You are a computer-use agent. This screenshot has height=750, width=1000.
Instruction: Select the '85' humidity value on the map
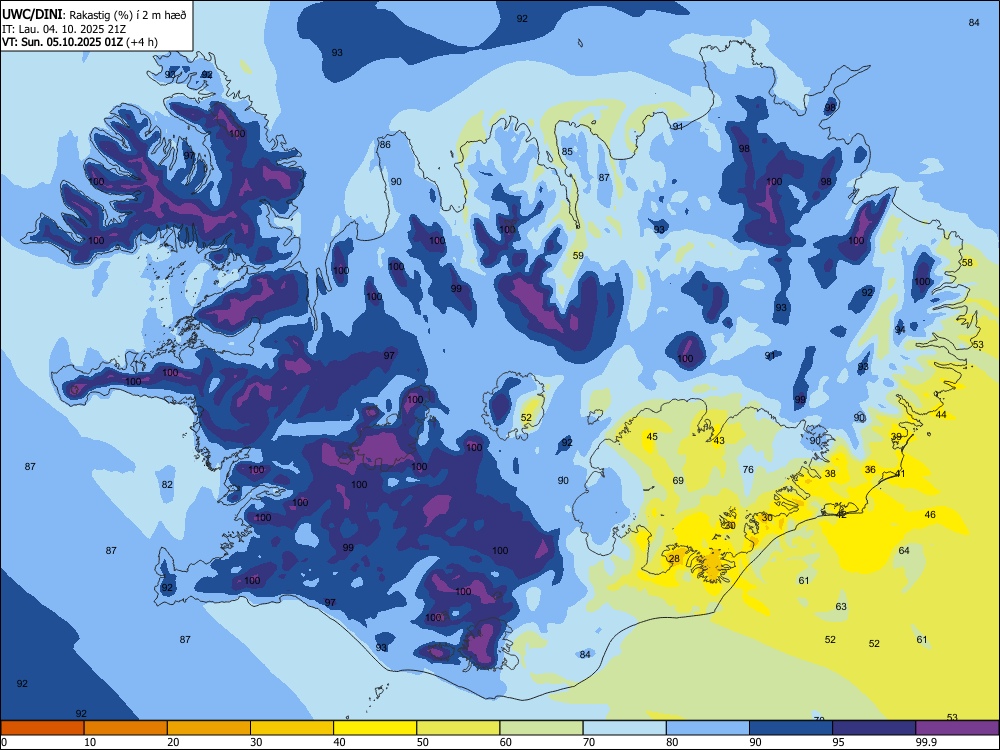click(567, 152)
